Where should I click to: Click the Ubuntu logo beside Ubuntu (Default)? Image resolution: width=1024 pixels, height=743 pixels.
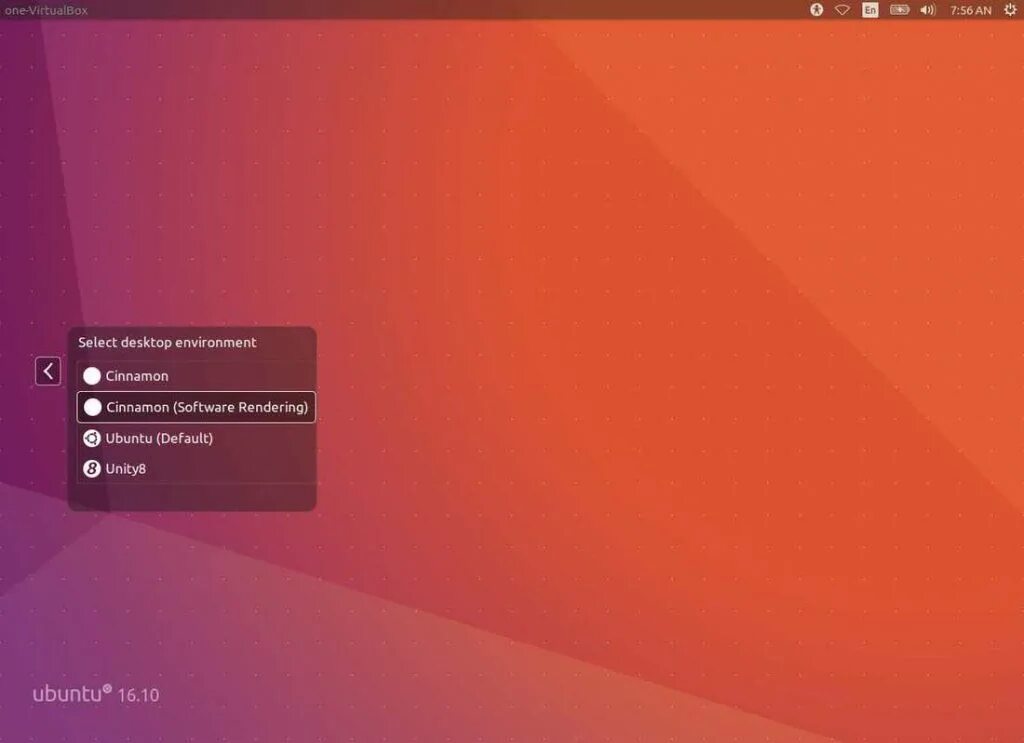(92, 438)
